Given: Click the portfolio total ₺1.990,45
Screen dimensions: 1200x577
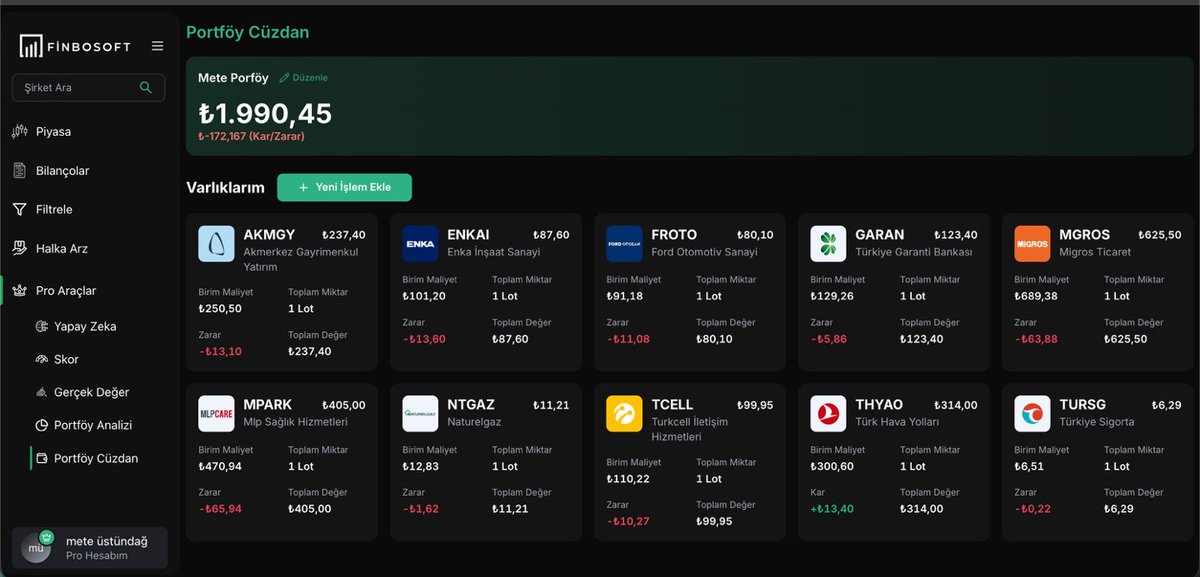Looking at the screenshot, I should pyautogui.click(x=265, y=114).
